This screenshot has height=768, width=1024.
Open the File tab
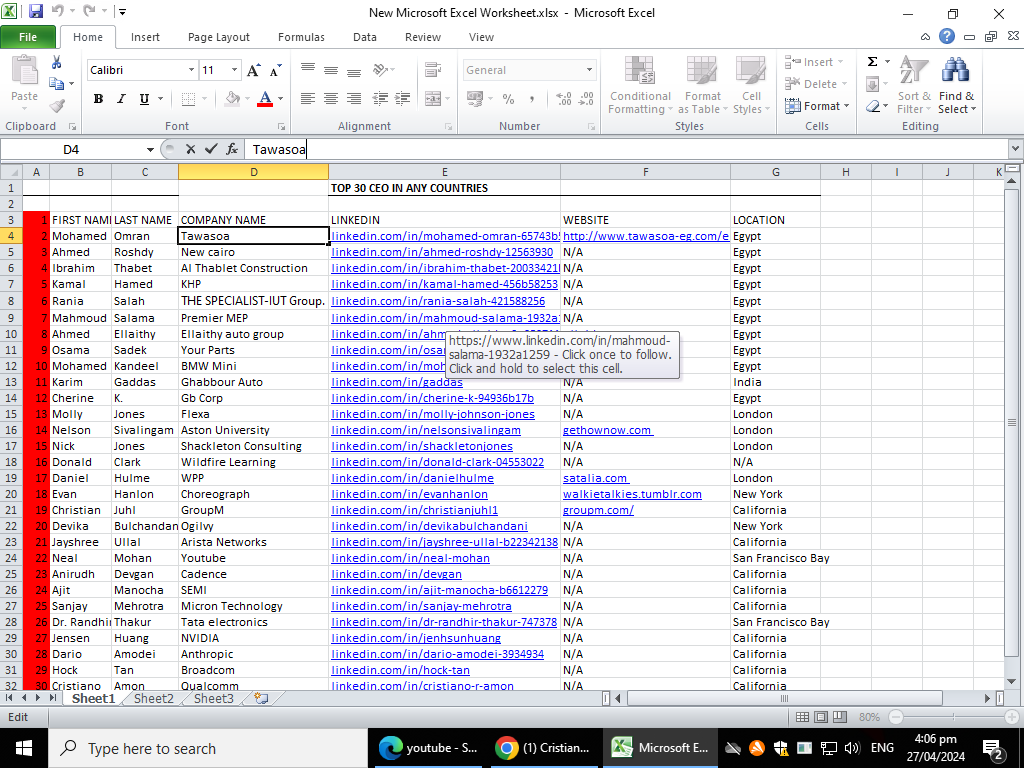28,37
